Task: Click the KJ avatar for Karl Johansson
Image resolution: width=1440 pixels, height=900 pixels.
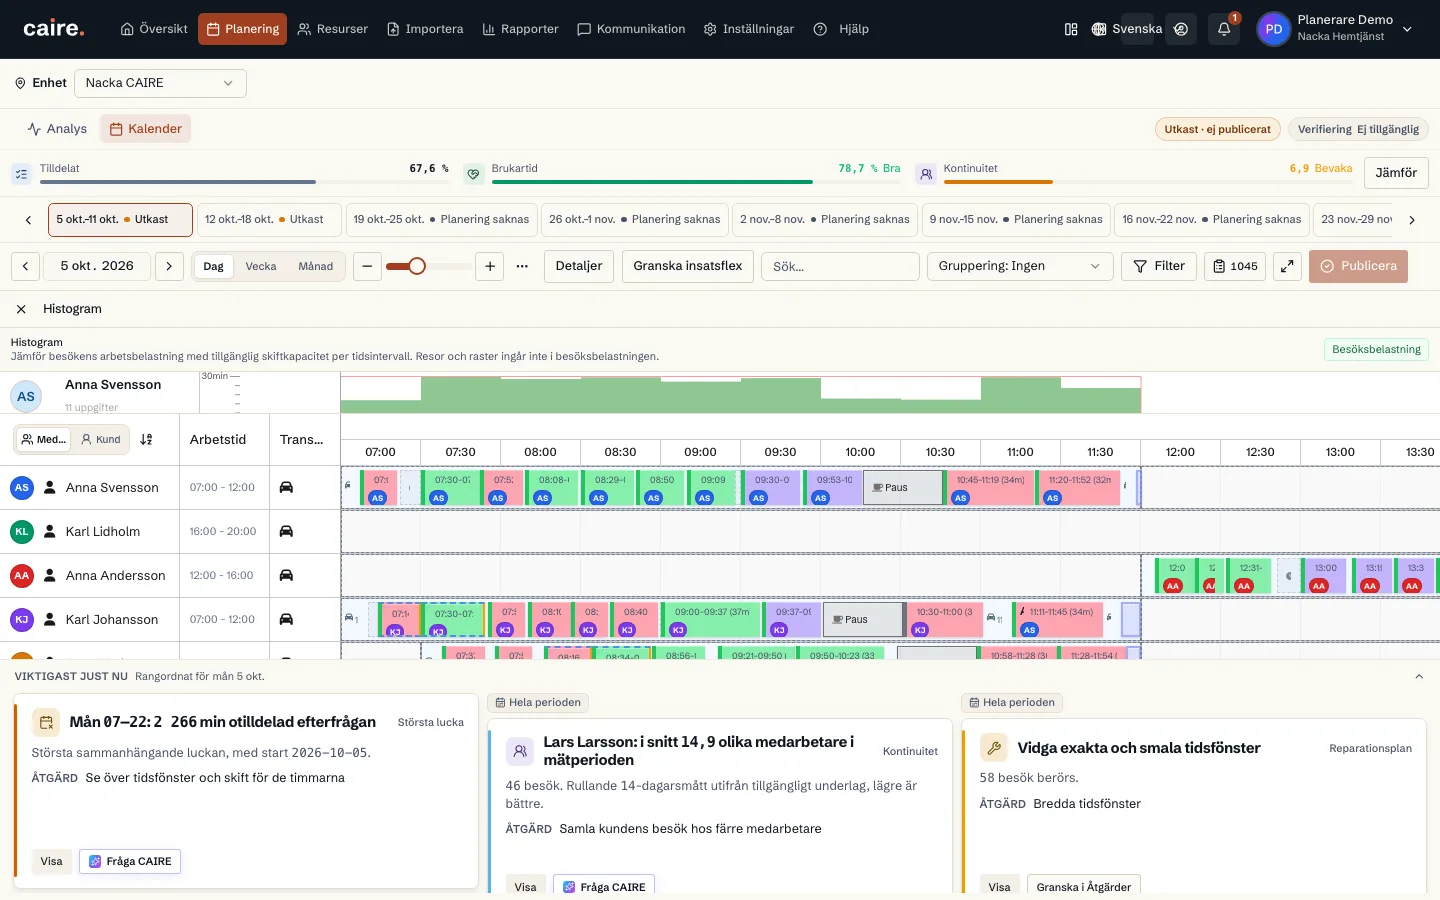Action: (22, 620)
